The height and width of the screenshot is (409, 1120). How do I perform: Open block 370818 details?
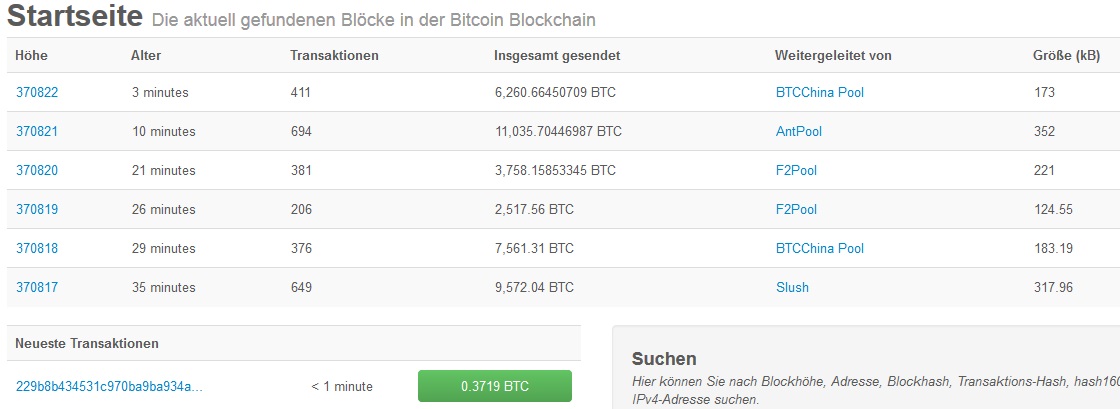pyautogui.click(x=37, y=248)
